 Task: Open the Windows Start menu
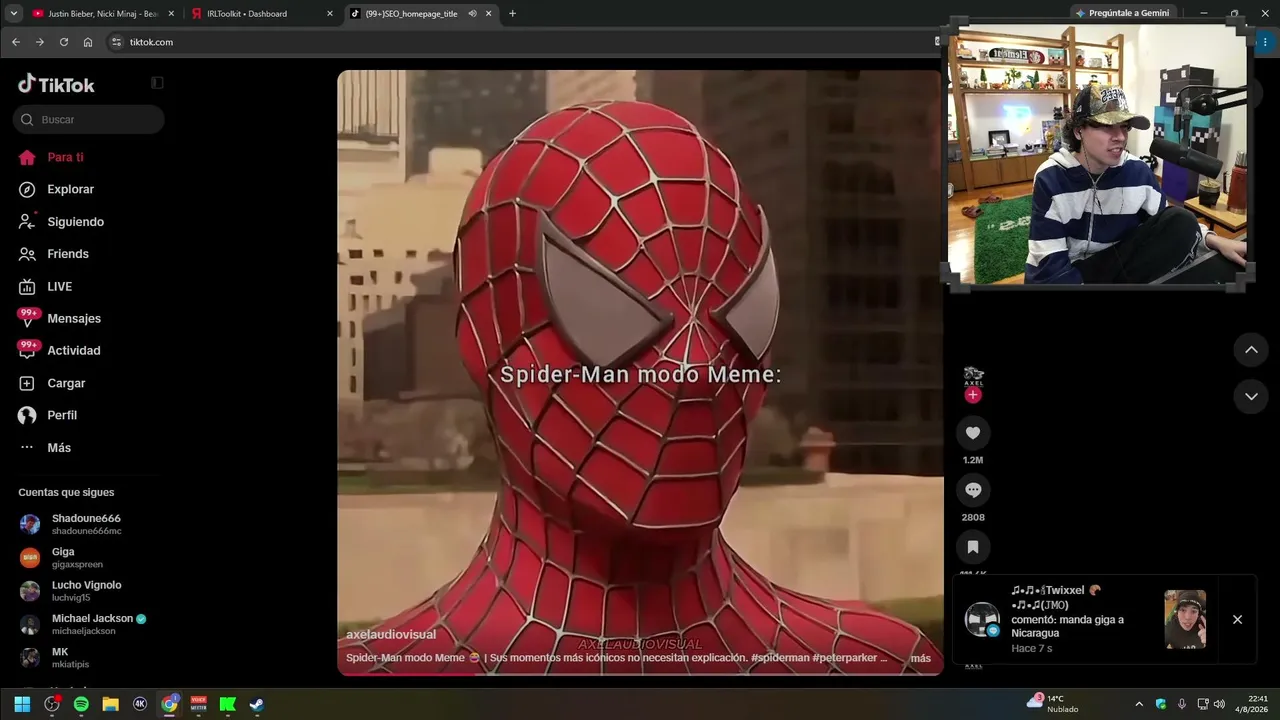pyautogui.click(x=22, y=704)
